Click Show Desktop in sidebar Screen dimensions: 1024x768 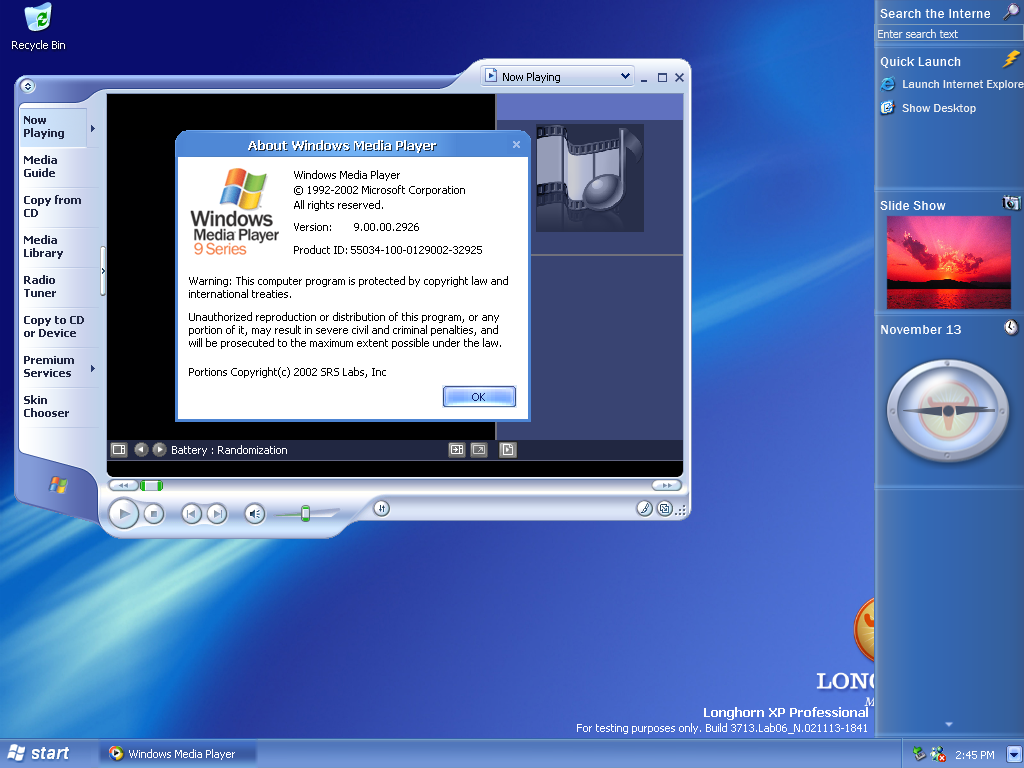[x=938, y=108]
